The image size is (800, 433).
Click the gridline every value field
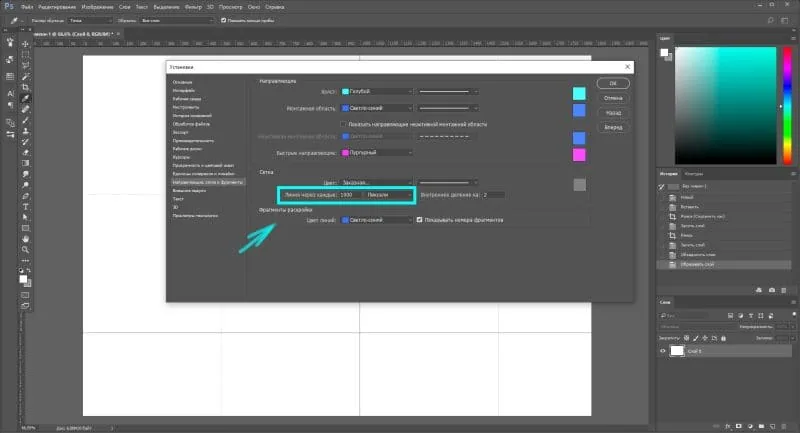coord(351,195)
